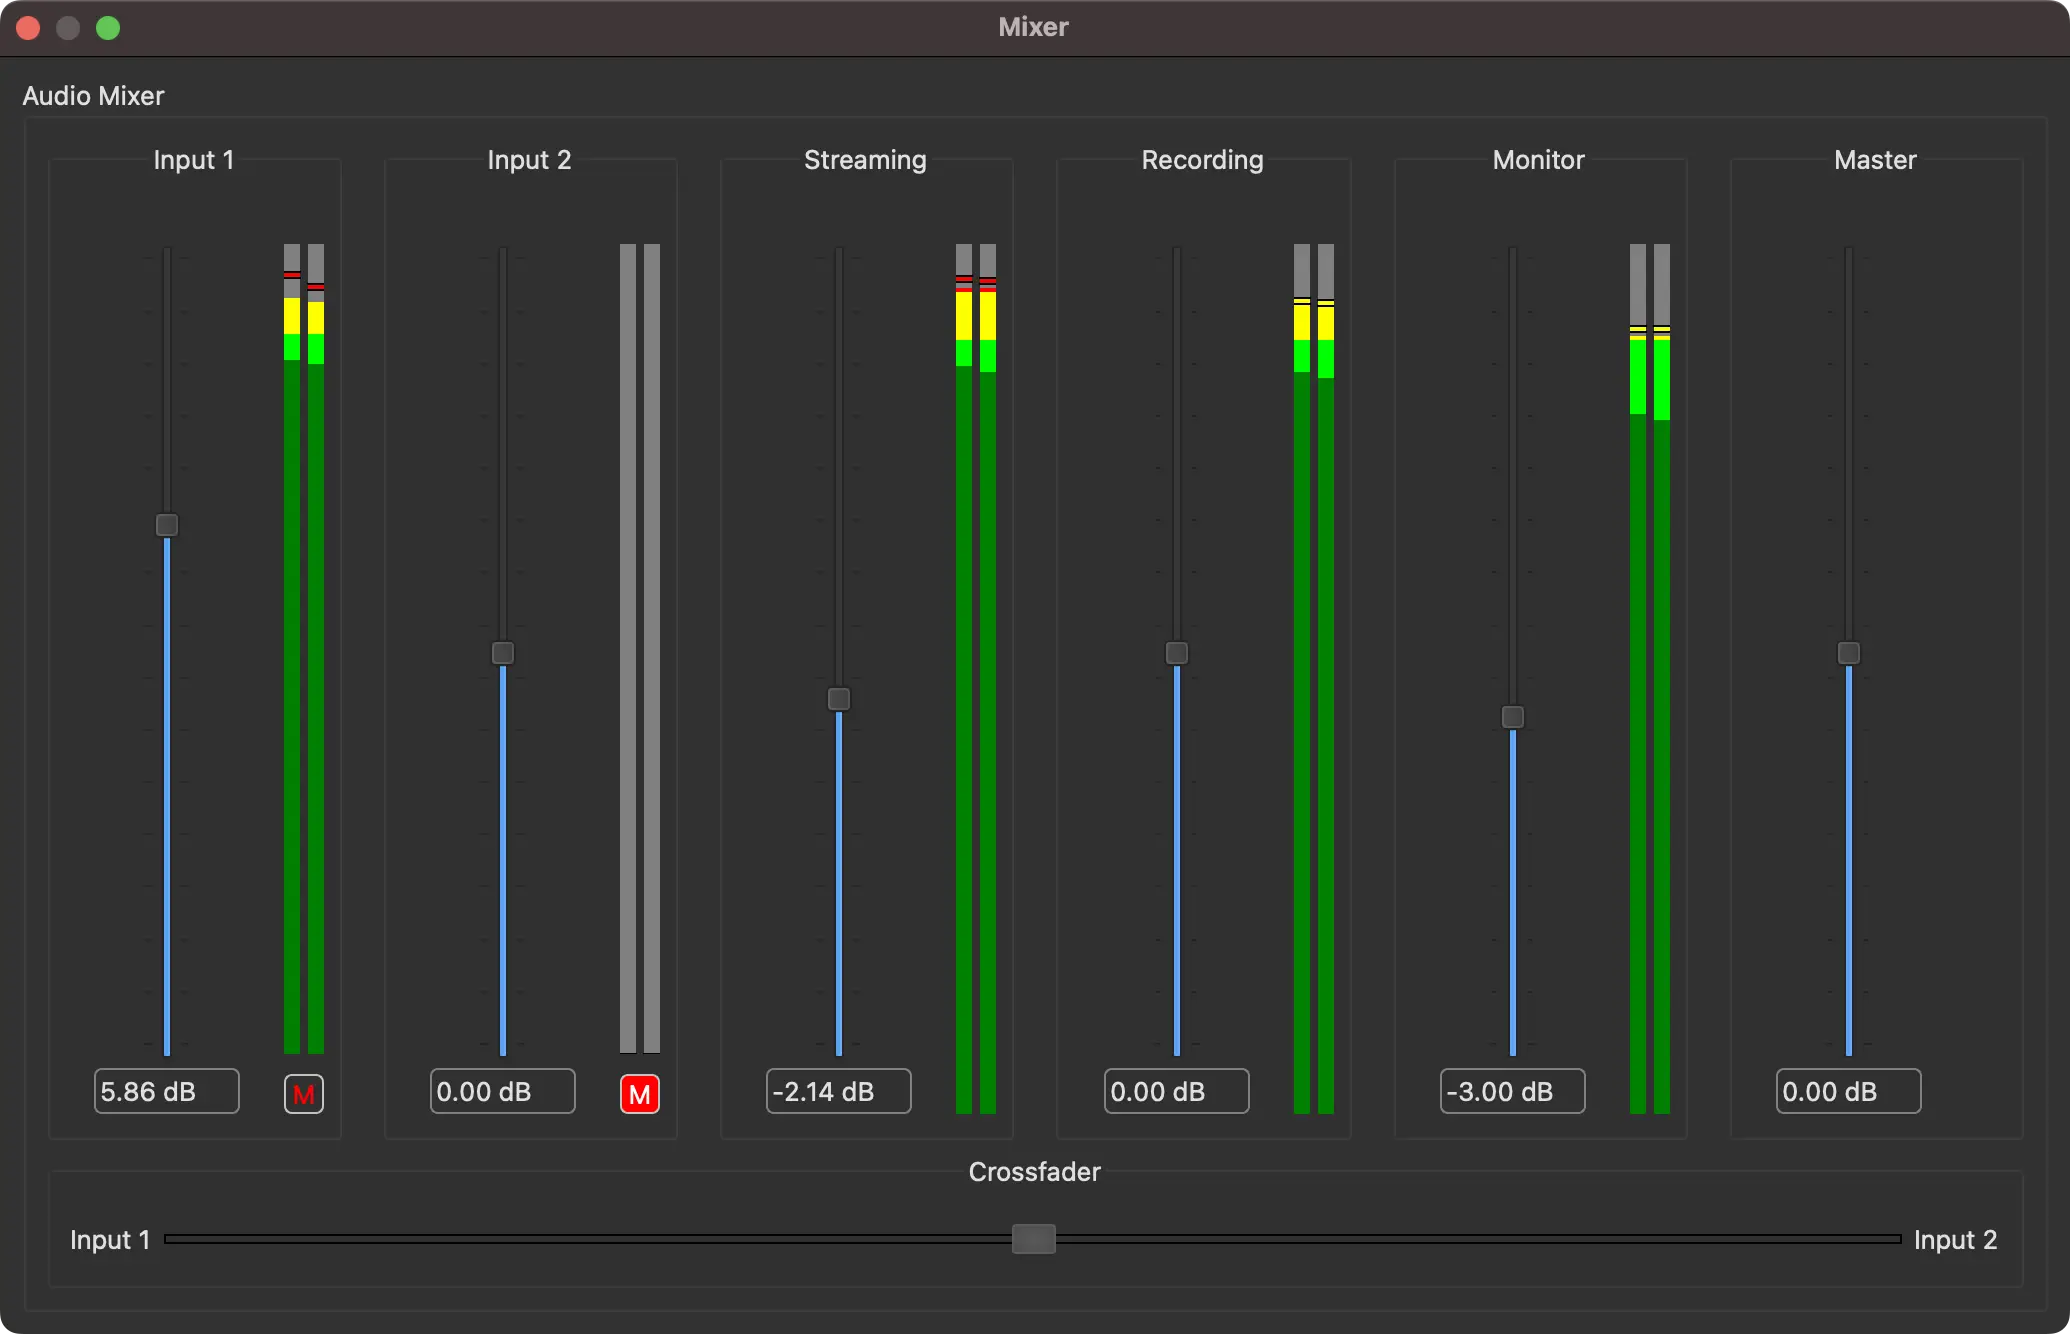Select the Recording fader handle
The width and height of the screenshot is (2070, 1334).
(1176, 652)
